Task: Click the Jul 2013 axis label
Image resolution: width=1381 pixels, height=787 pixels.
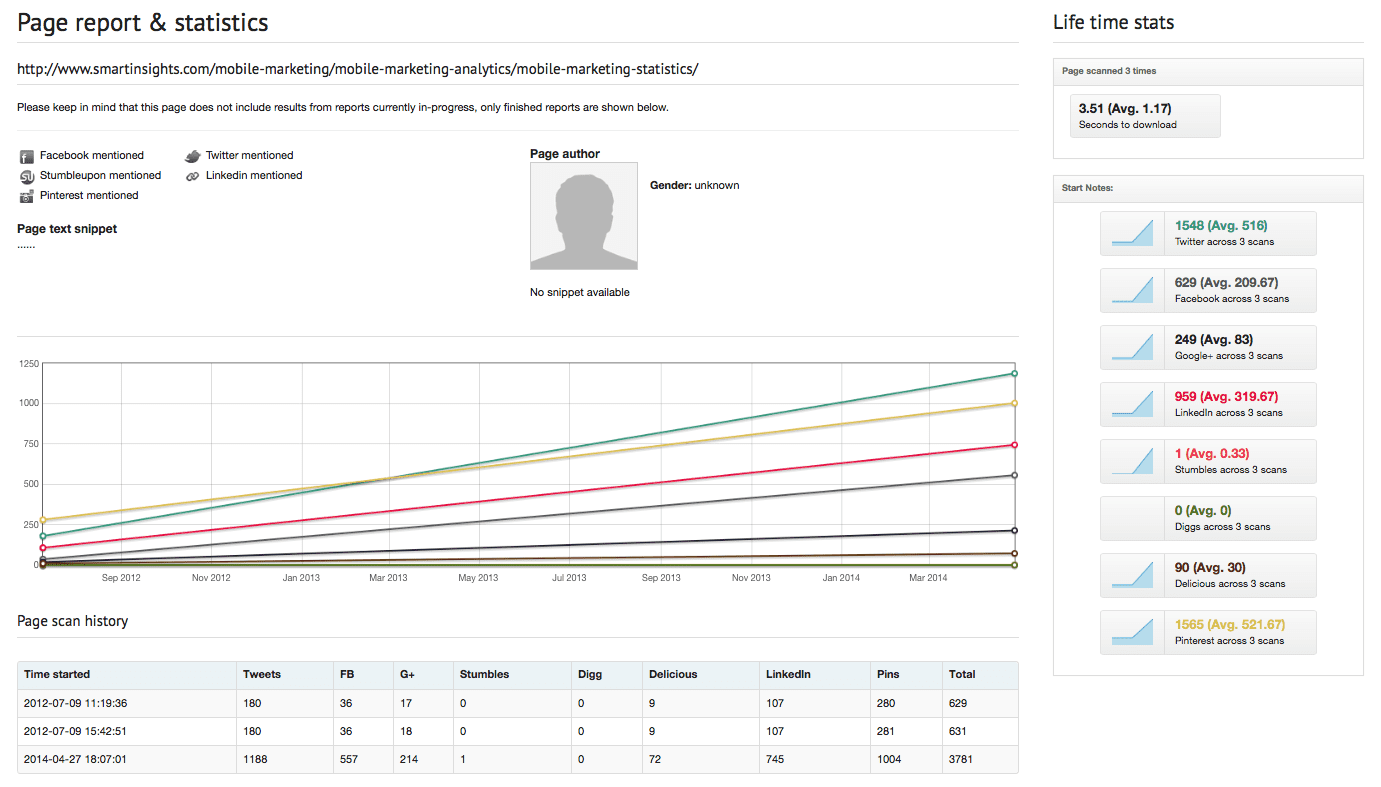Action: click(570, 578)
